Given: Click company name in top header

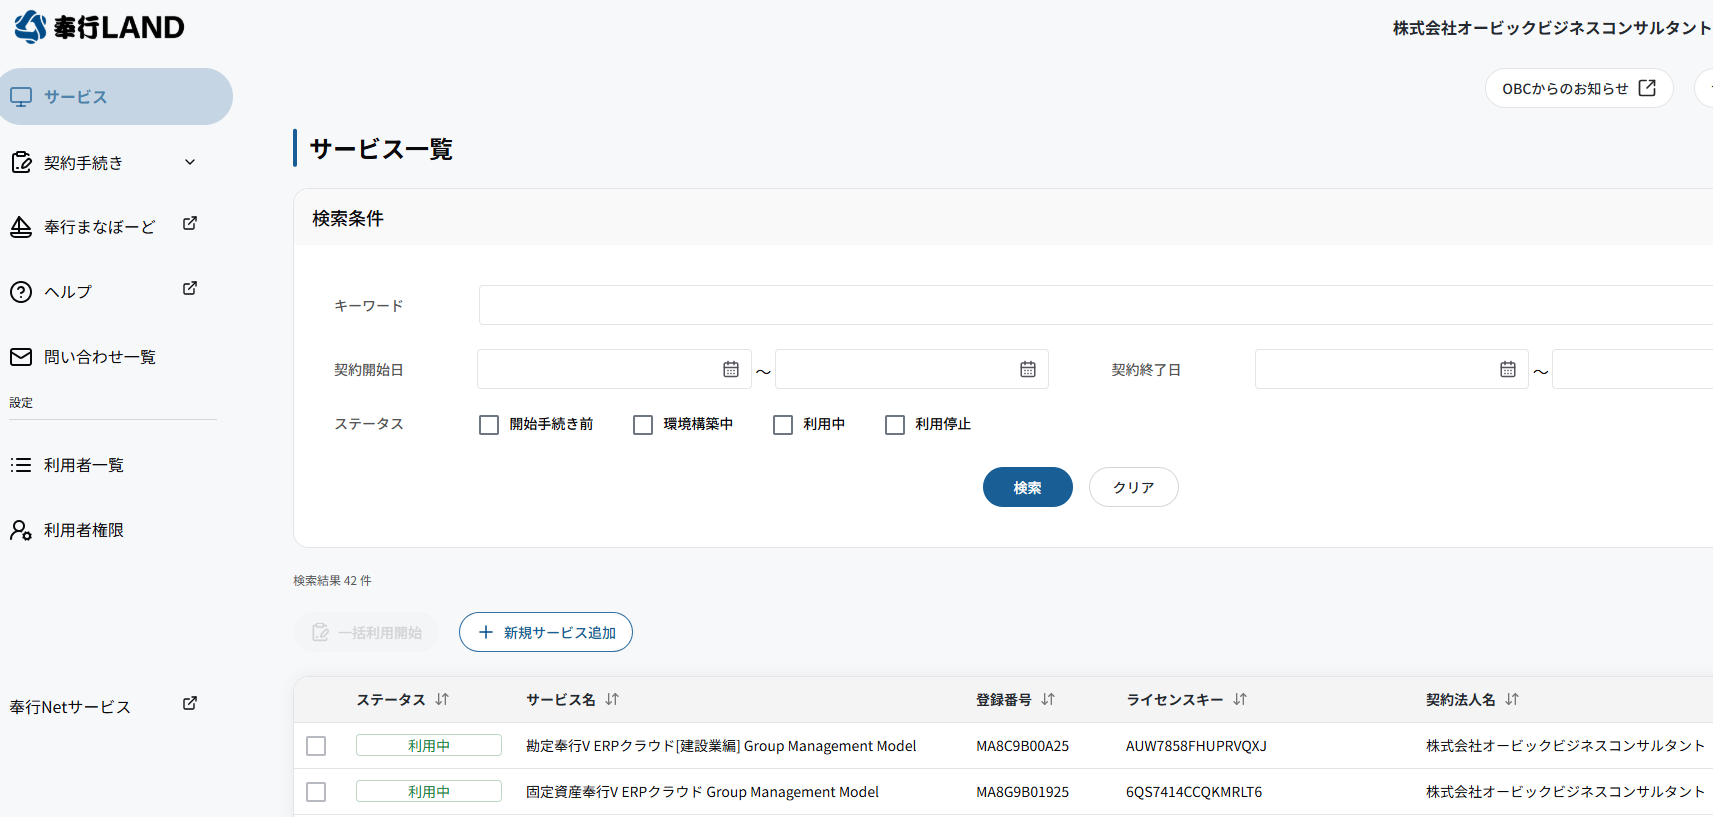Looking at the screenshot, I should (x=1553, y=28).
